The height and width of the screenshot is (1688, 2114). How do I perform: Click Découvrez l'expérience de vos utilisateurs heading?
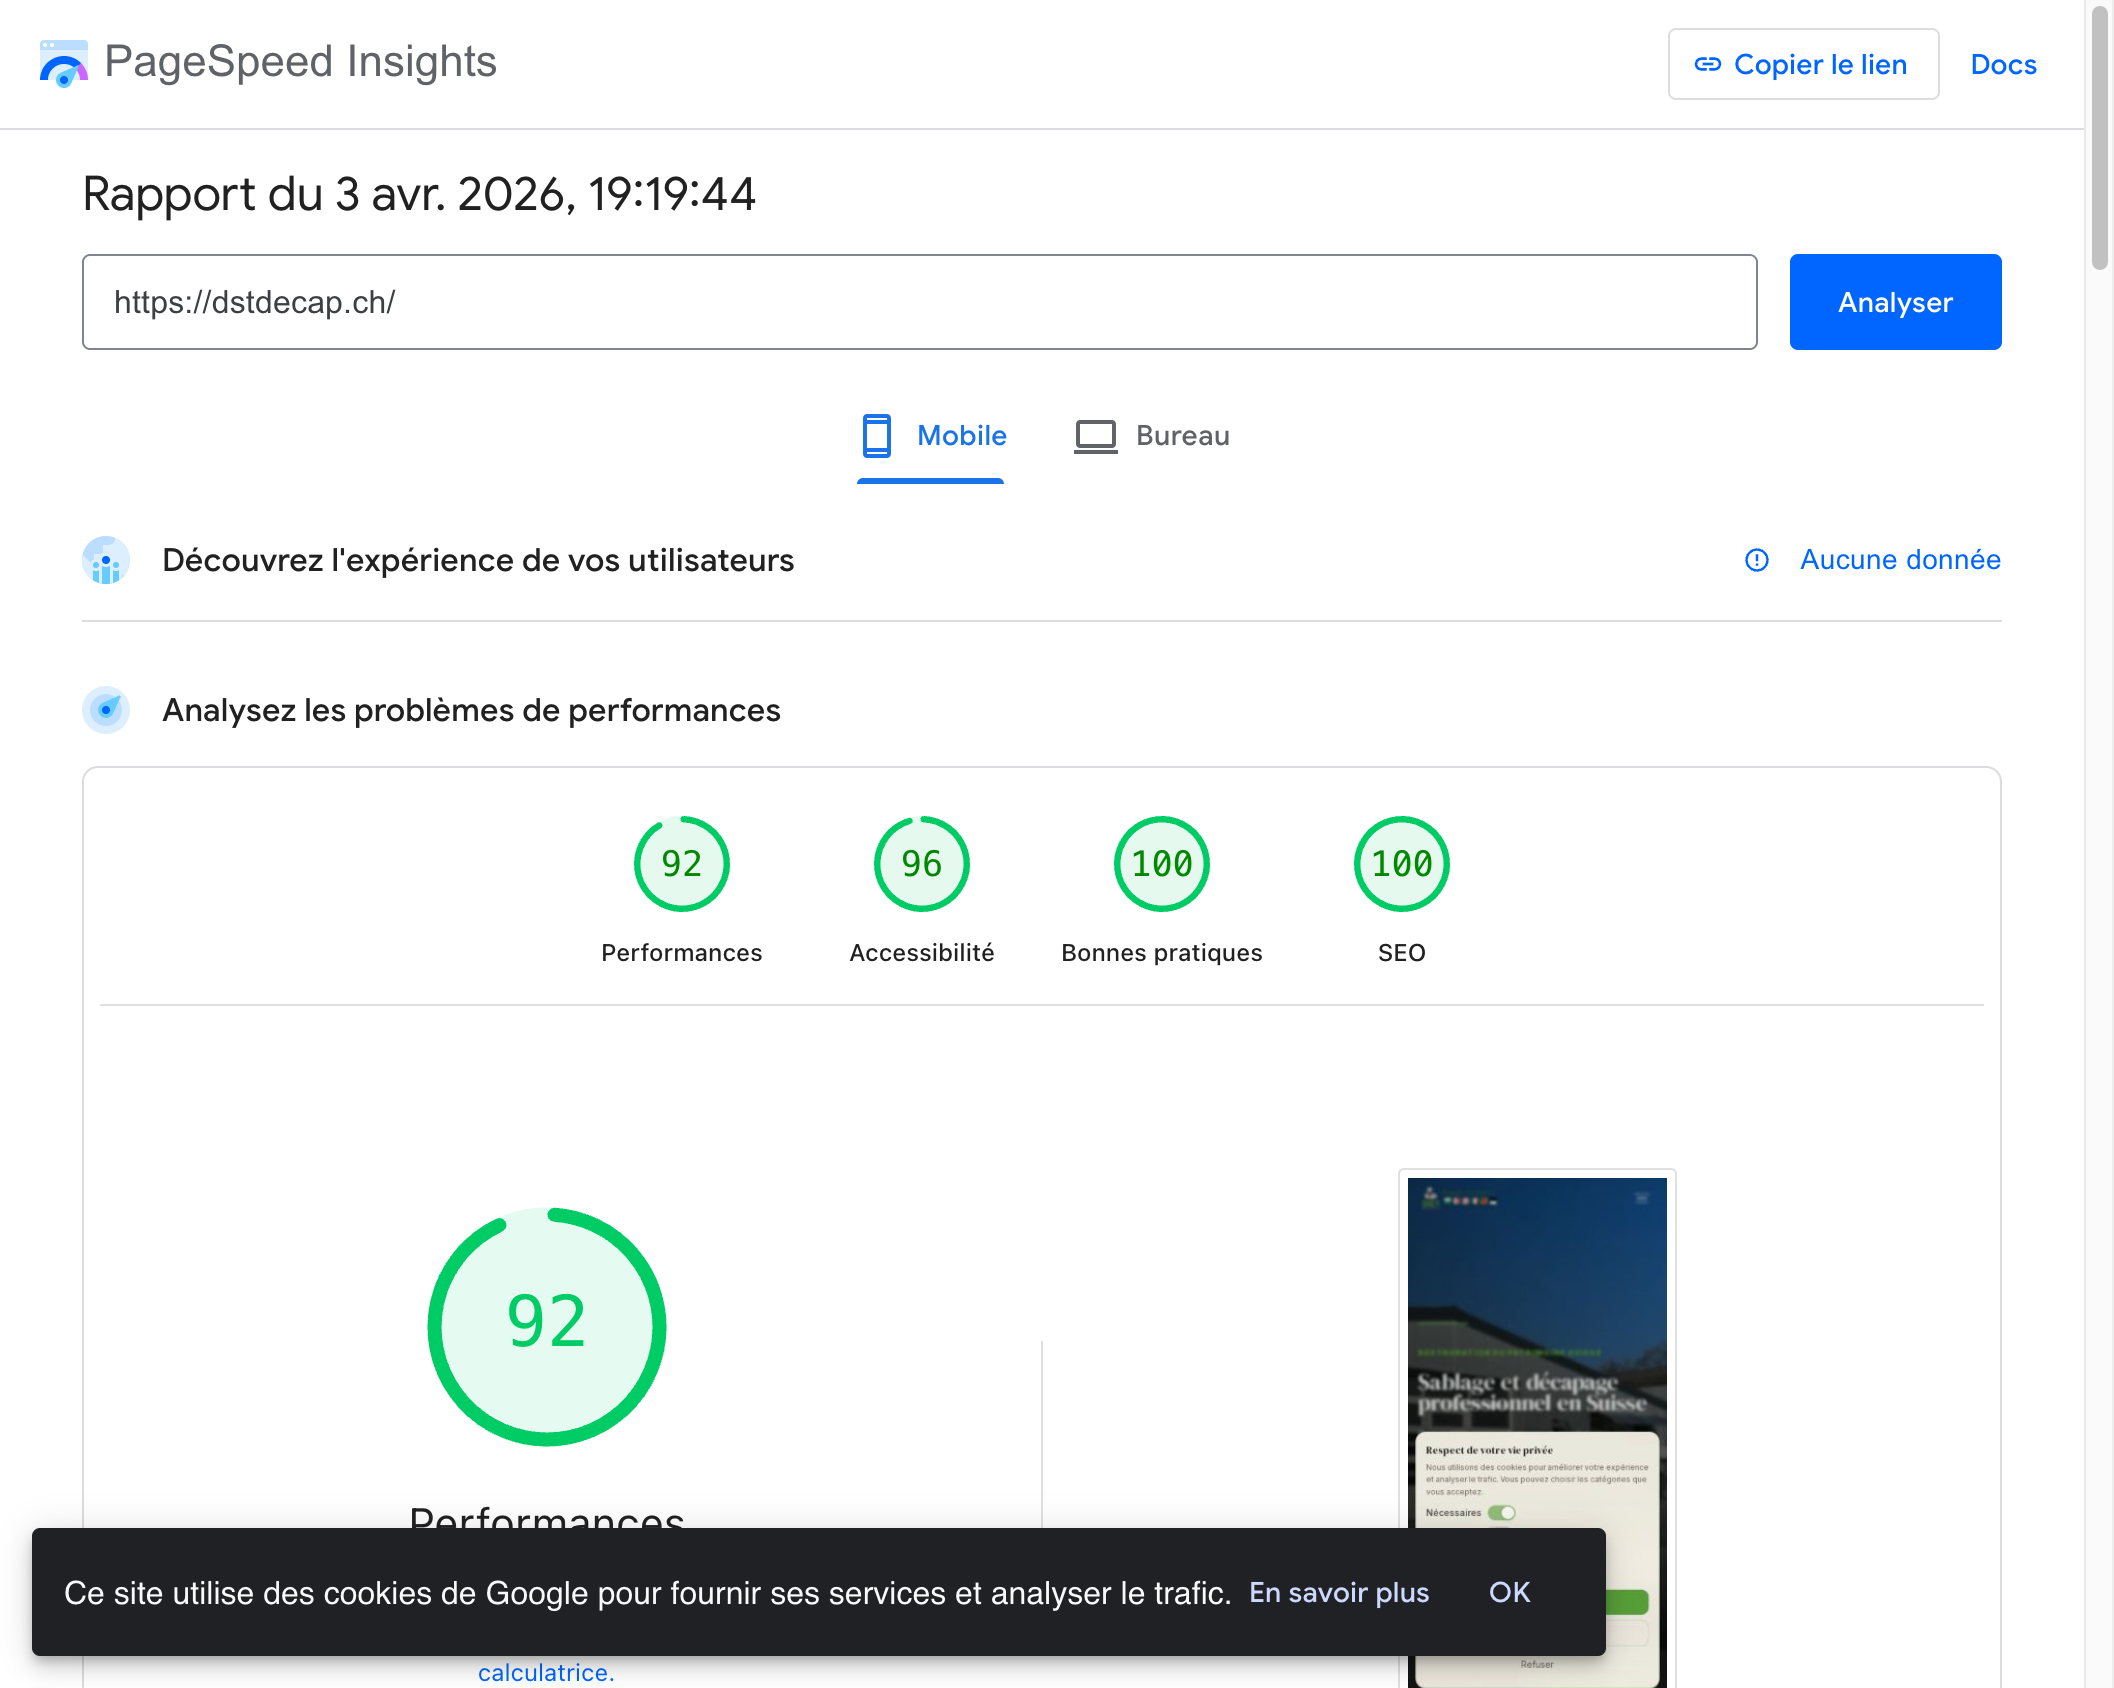(x=478, y=560)
